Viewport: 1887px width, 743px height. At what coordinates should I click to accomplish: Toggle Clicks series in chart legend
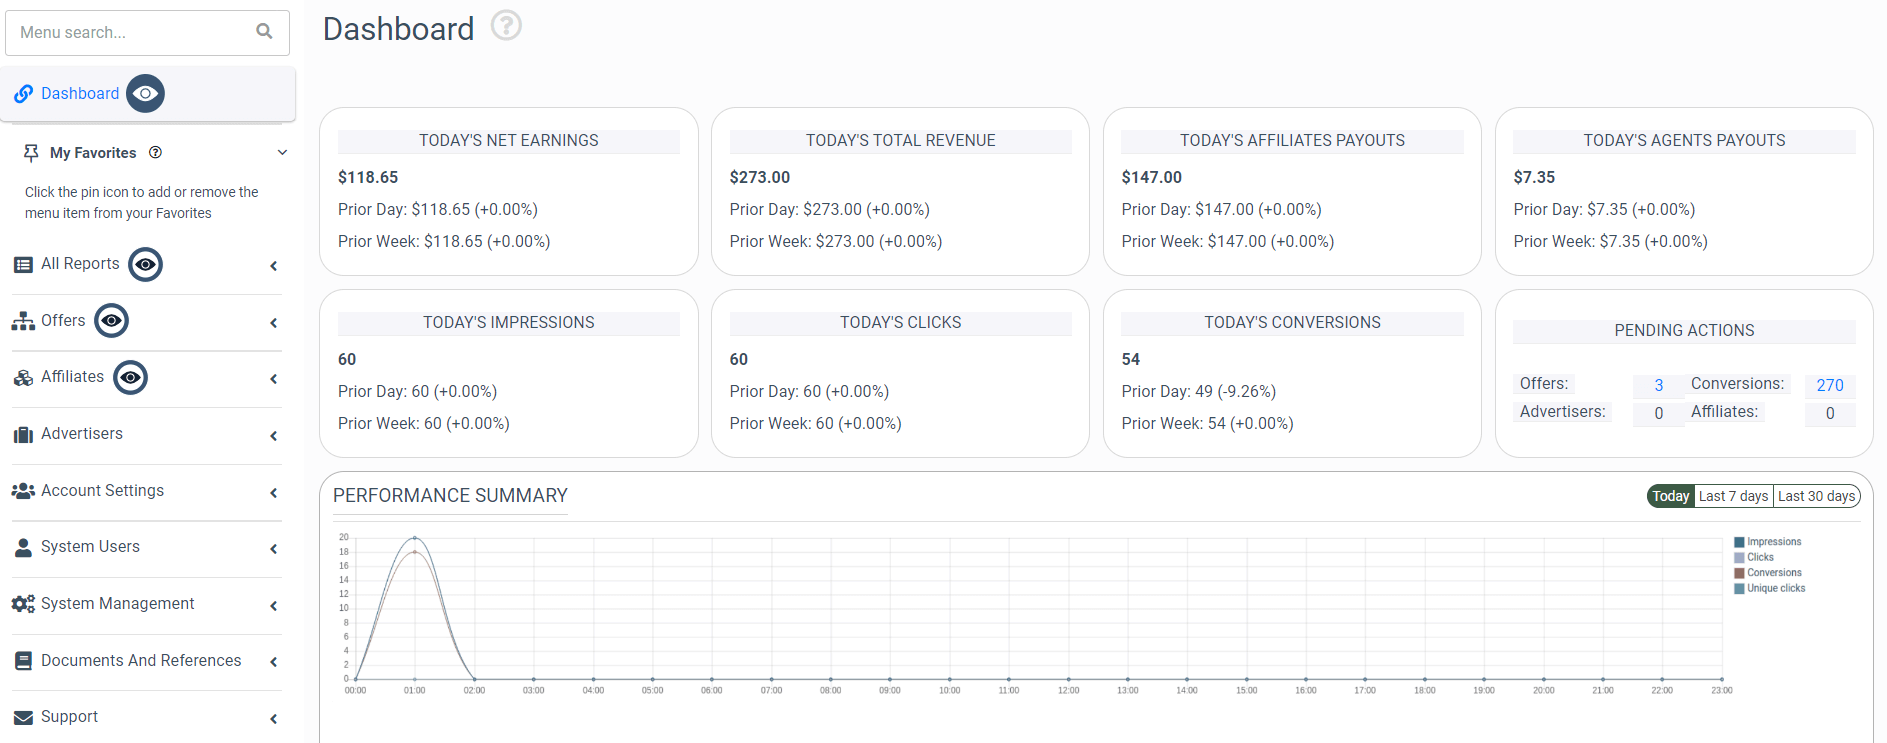(1754, 558)
